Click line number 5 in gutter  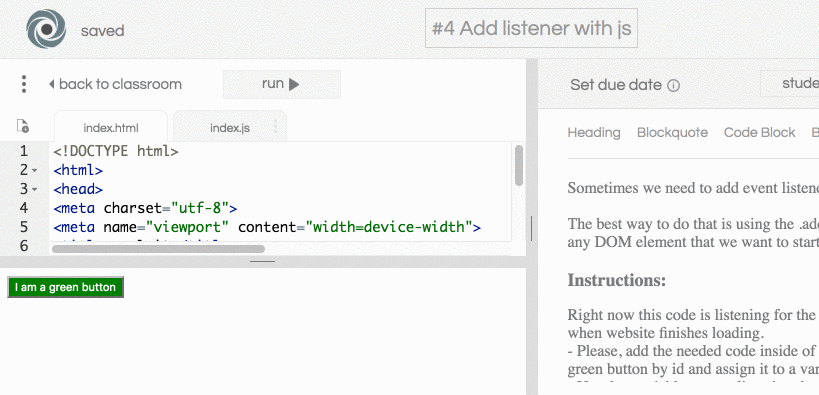[x=24, y=227]
